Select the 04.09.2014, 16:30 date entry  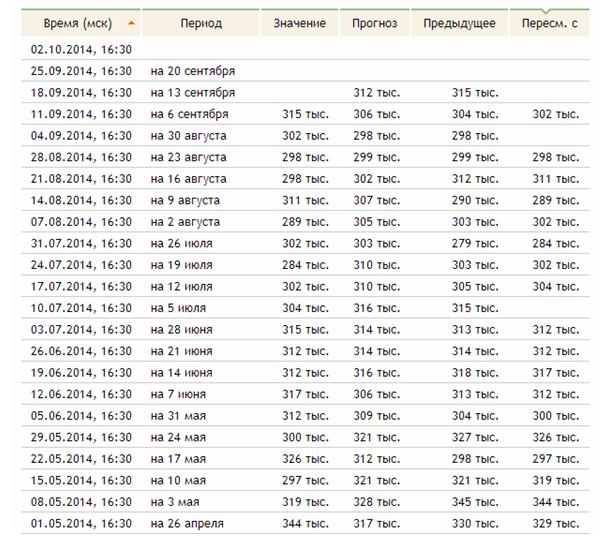pyautogui.click(x=81, y=135)
